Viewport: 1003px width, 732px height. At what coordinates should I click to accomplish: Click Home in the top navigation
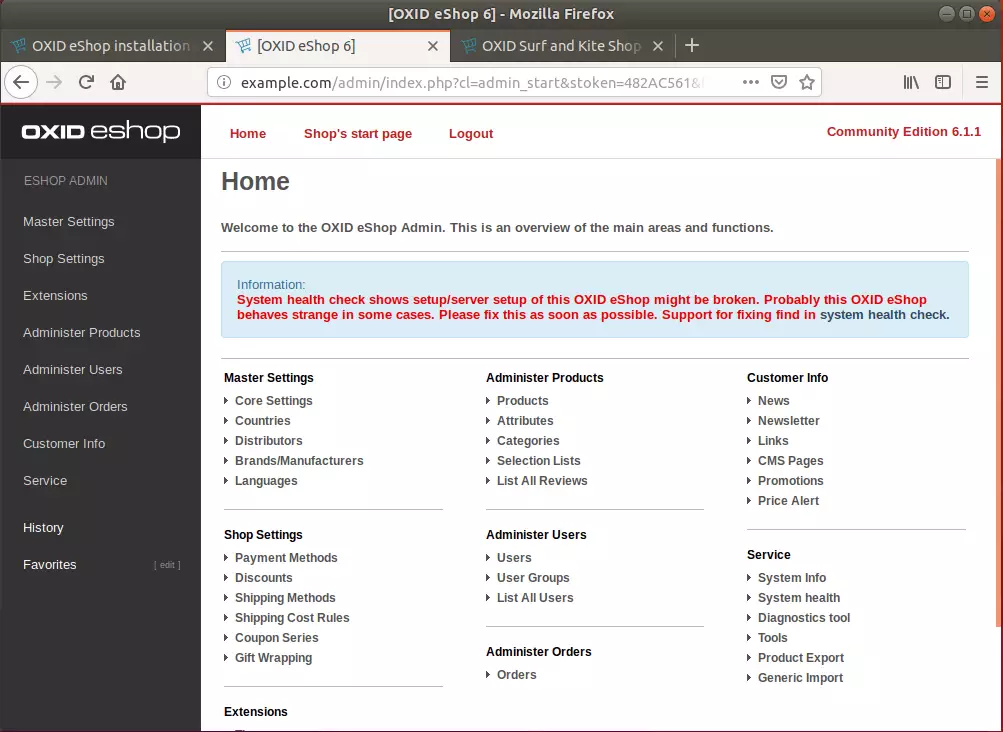[x=248, y=134]
